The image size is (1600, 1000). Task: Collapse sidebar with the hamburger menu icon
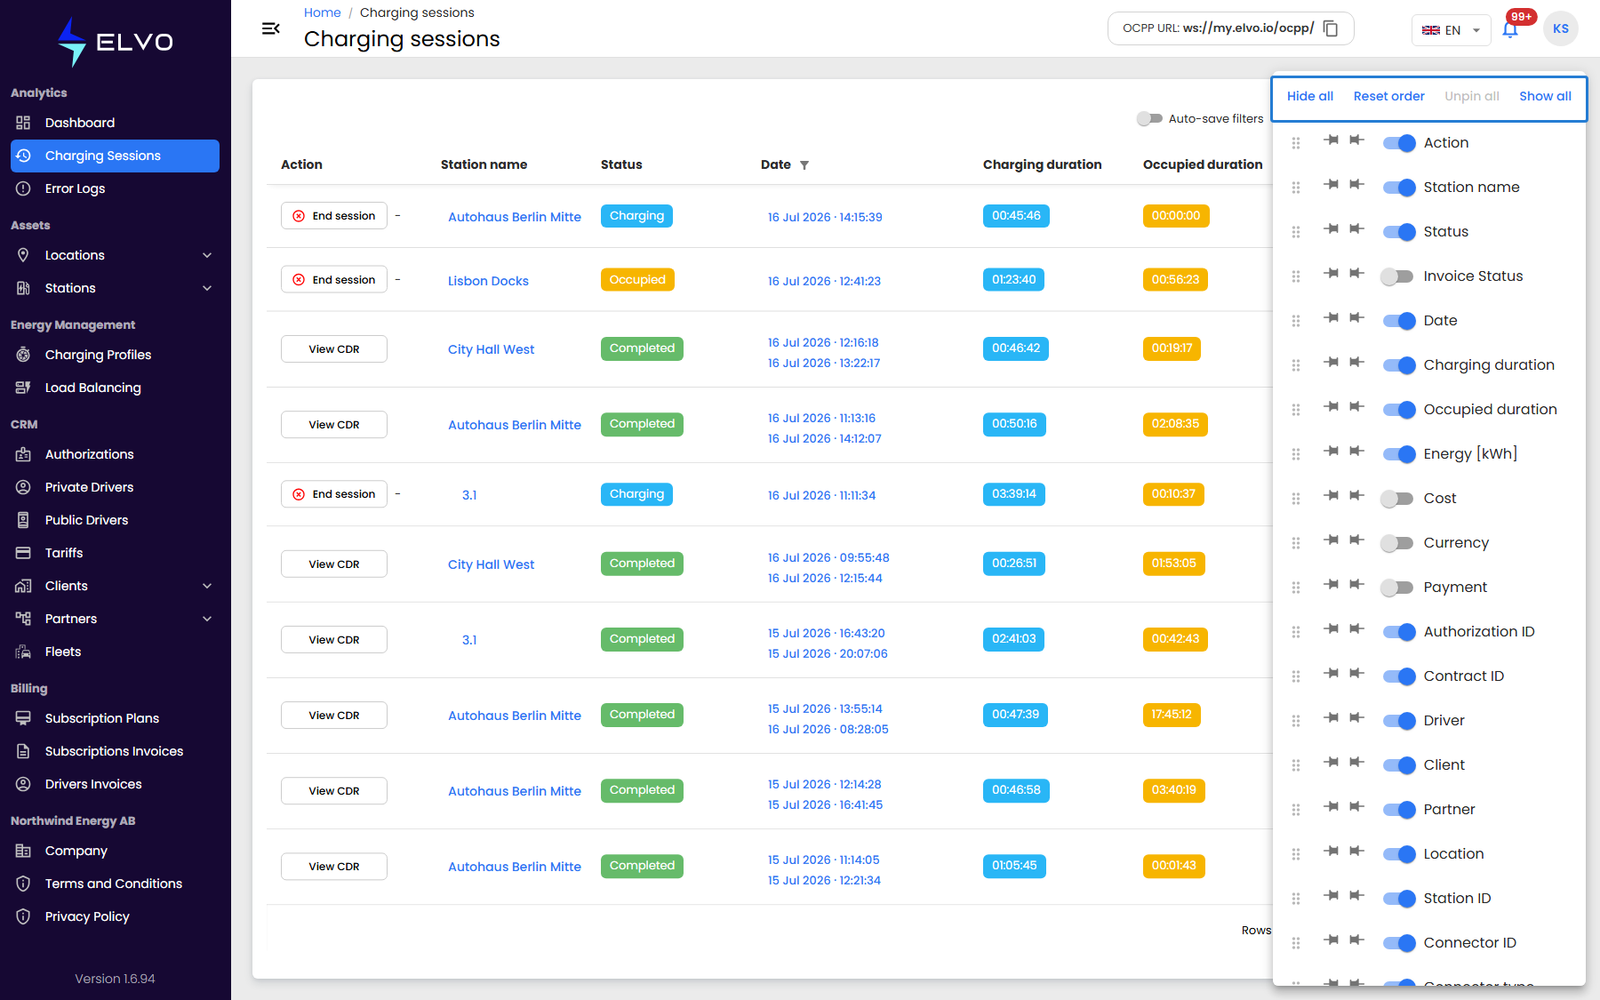270,29
